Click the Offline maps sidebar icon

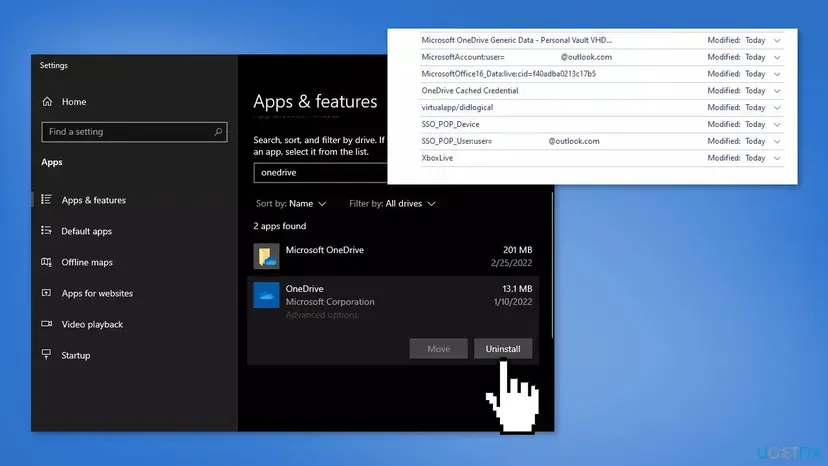pos(46,262)
